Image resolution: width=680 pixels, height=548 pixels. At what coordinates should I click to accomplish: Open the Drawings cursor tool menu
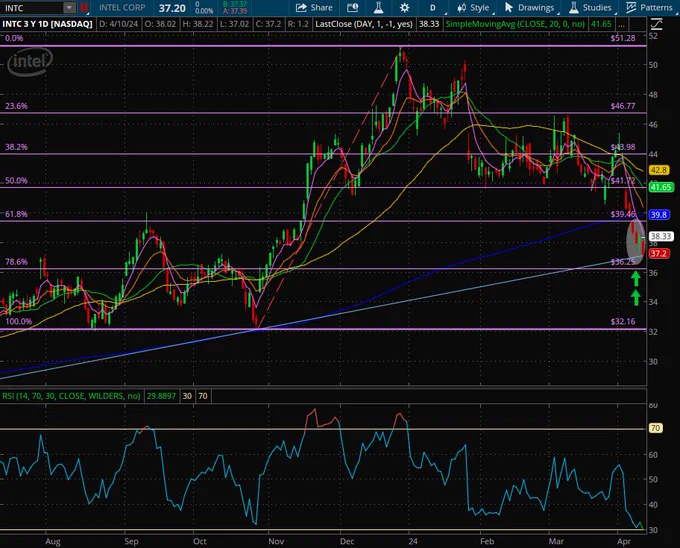click(529, 8)
